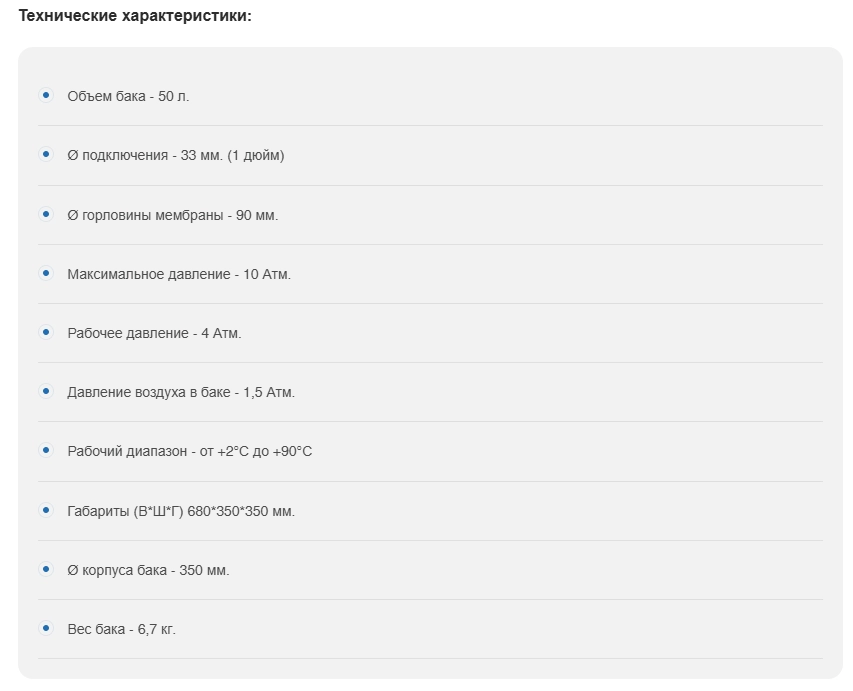Click the bullet next to Габариты
Screen dimensions: 853x691
point(46,510)
